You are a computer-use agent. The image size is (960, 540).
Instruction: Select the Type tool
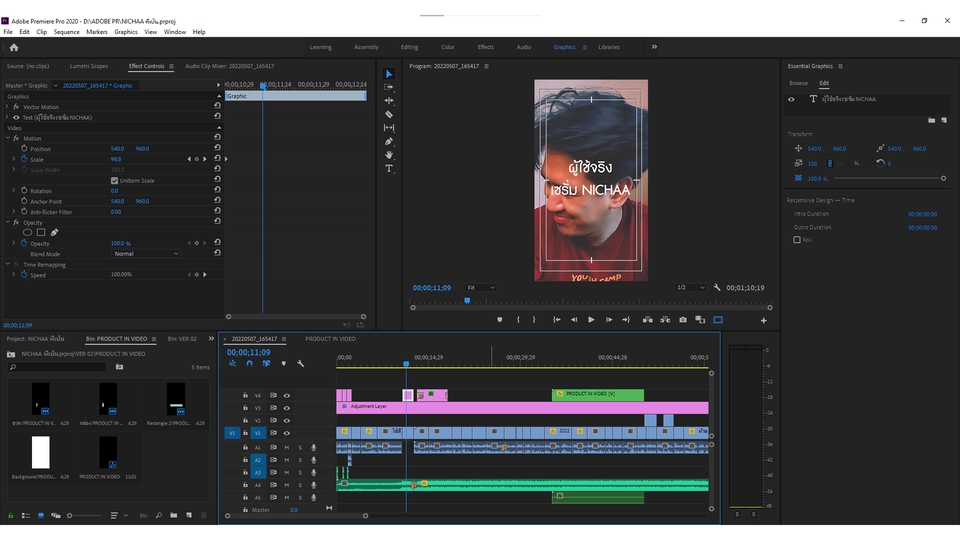[x=389, y=168]
